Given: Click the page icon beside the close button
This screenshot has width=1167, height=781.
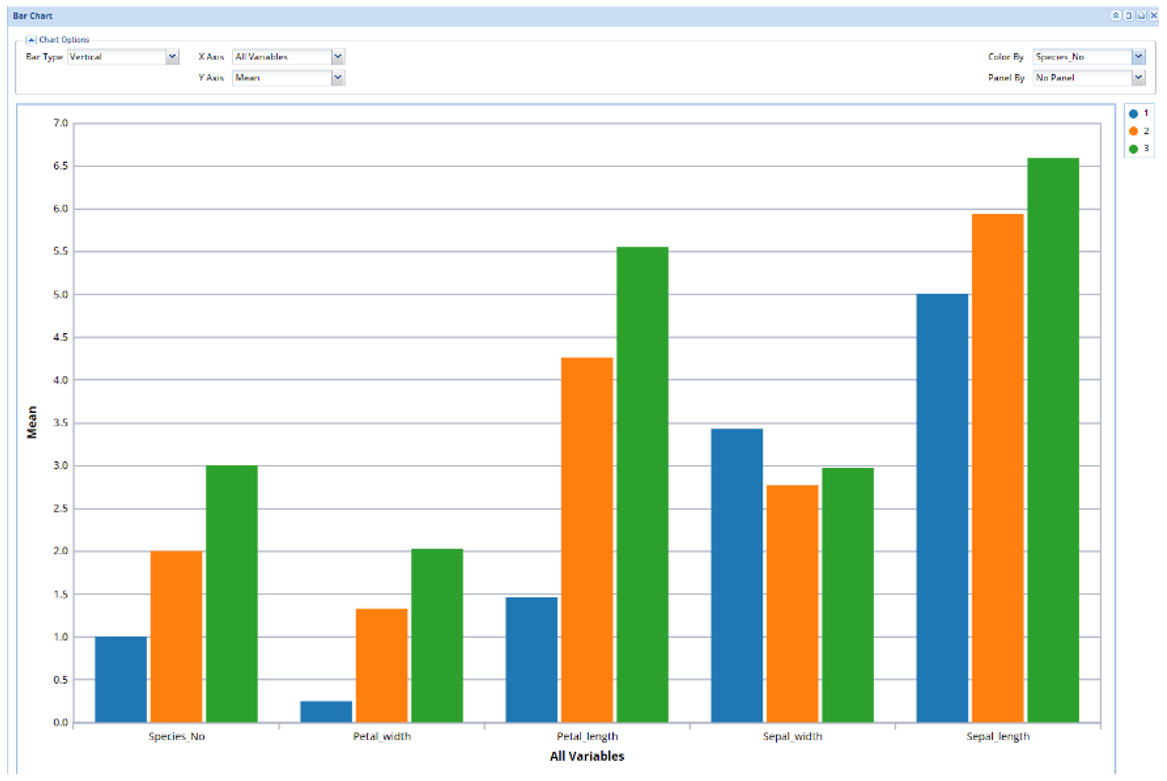Looking at the screenshot, I should (1141, 16).
